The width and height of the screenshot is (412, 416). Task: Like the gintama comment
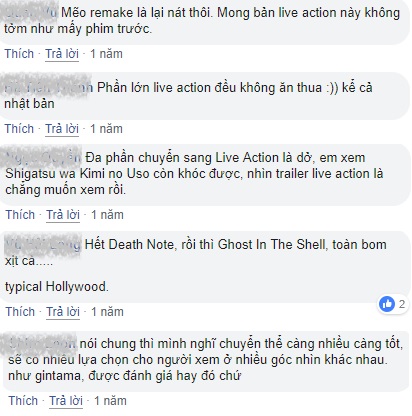(23, 400)
